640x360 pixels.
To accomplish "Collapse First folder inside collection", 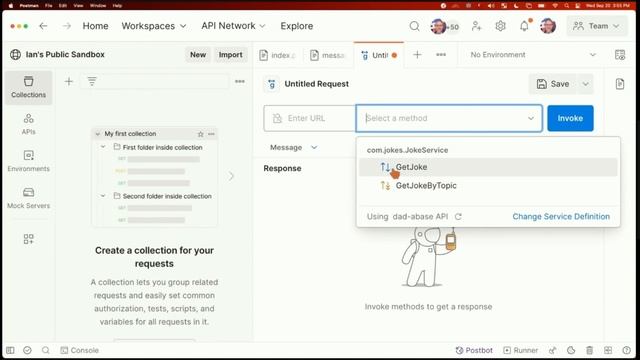I will click(103, 147).
